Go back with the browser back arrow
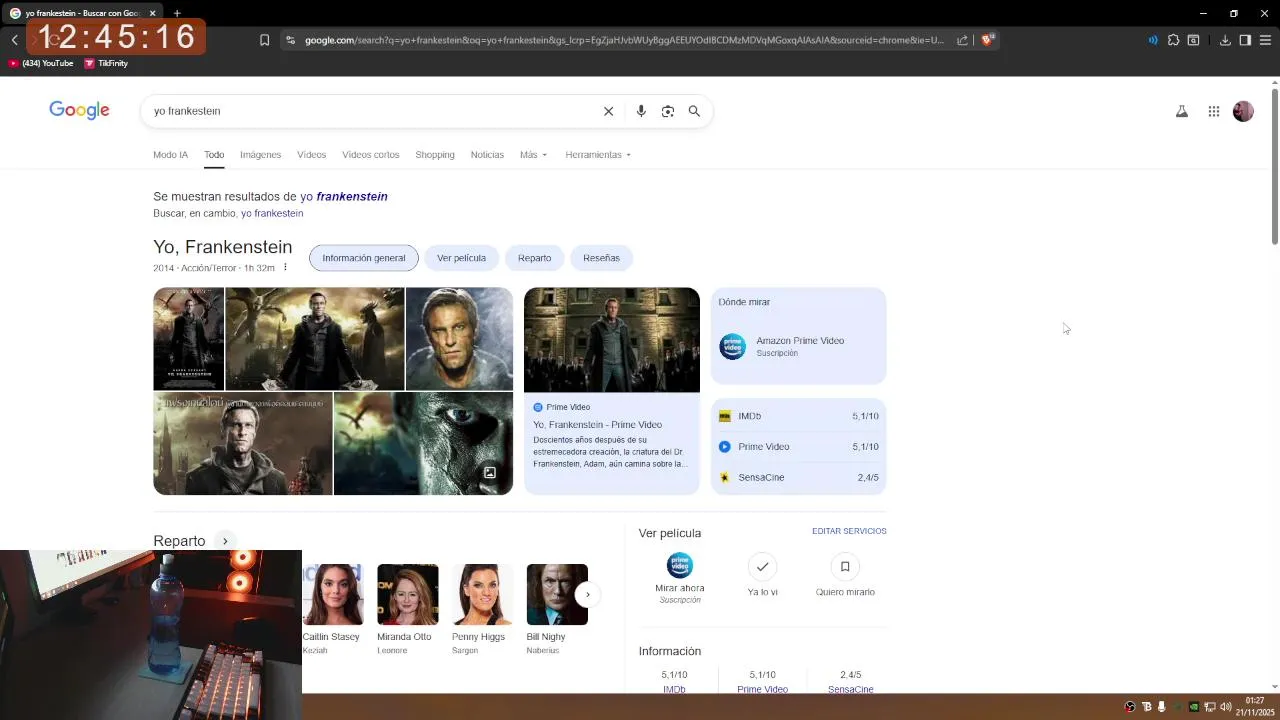The image size is (1280, 720). [15, 40]
